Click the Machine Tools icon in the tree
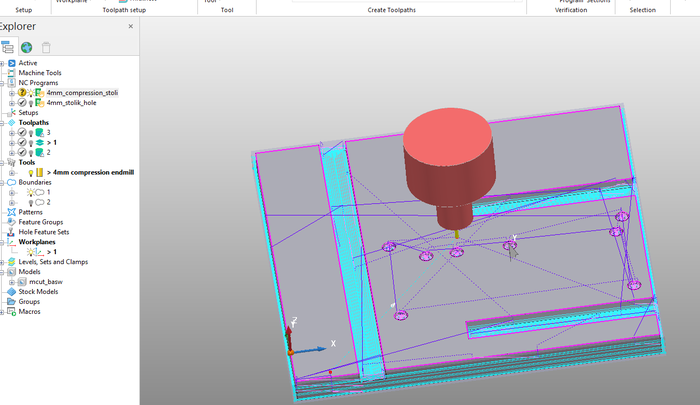The width and height of the screenshot is (700, 405). coord(11,73)
